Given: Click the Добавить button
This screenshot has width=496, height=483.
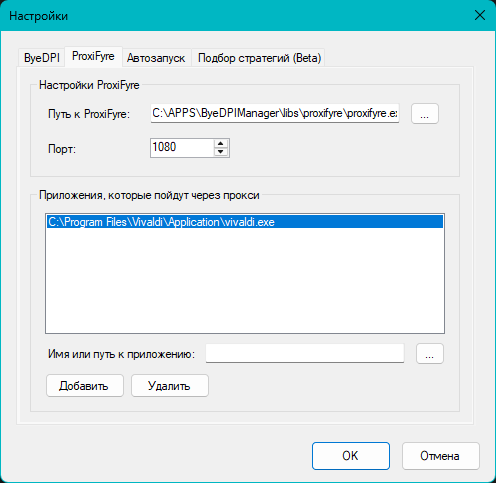Looking at the screenshot, I should [85, 386].
